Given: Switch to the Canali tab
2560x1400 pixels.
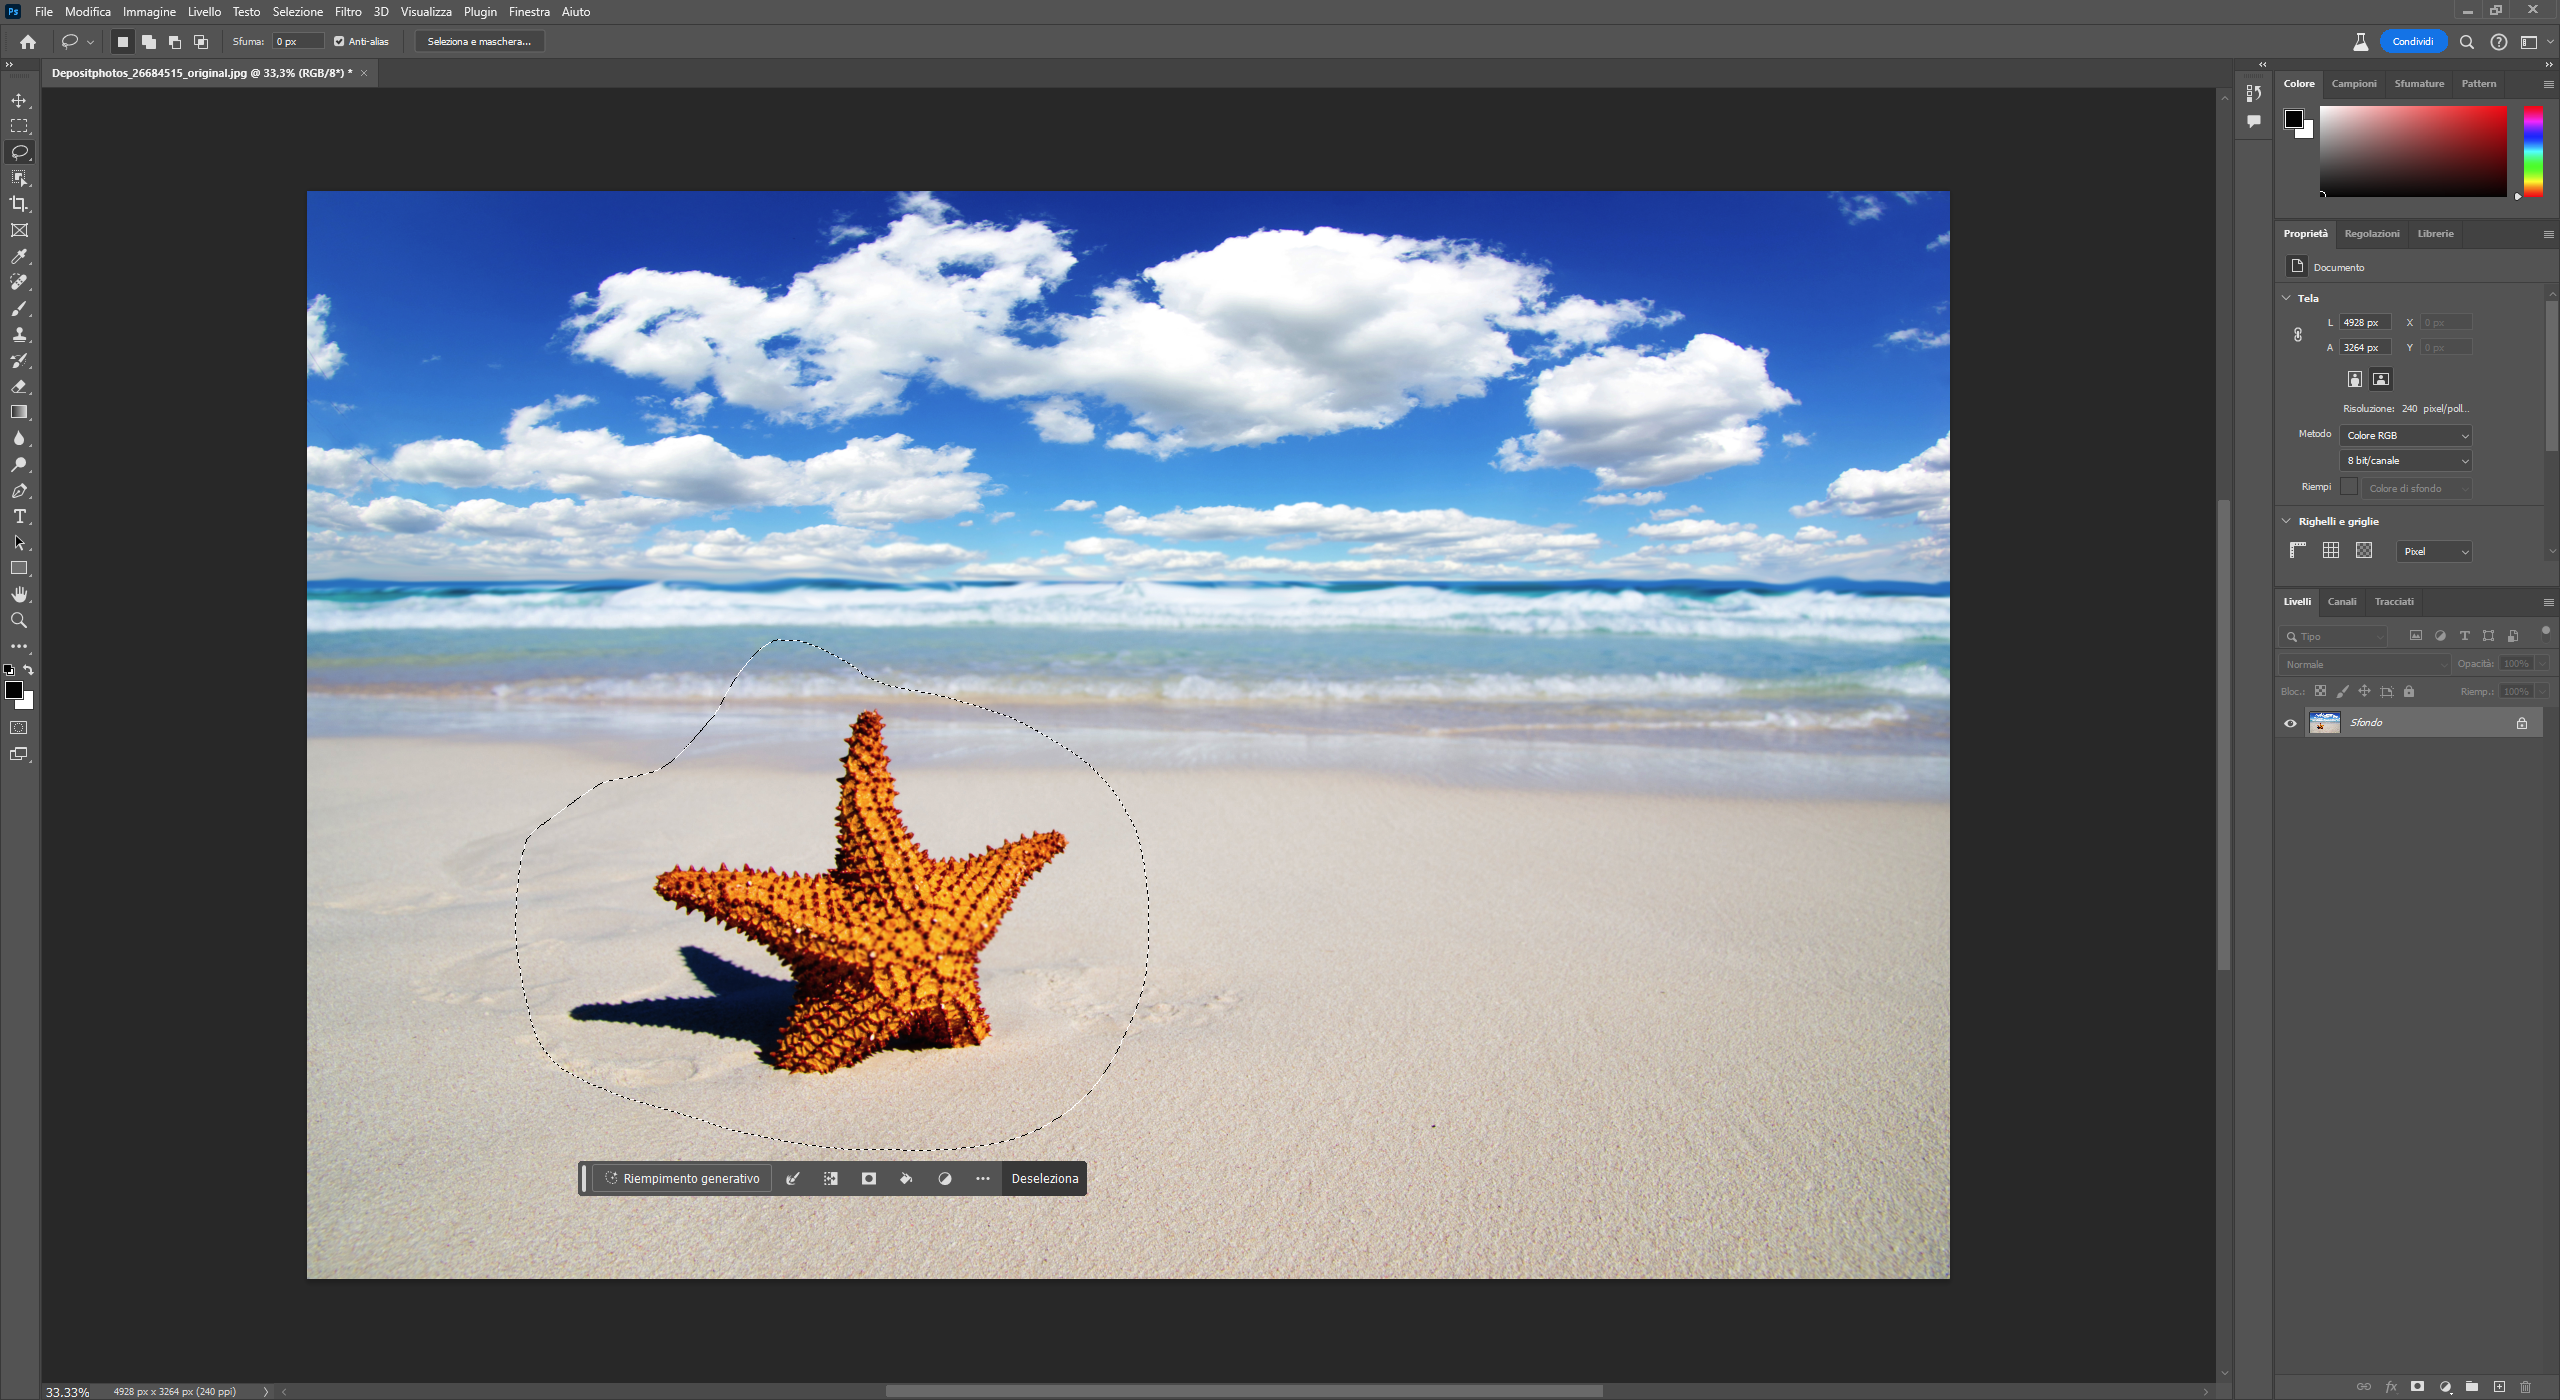Looking at the screenshot, I should click(x=2341, y=602).
